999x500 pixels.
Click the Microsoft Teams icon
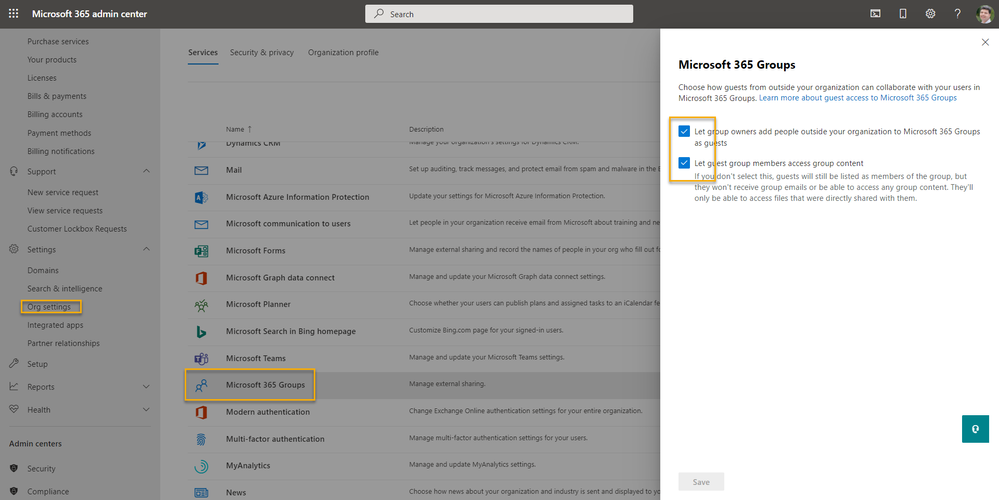(x=201, y=358)
